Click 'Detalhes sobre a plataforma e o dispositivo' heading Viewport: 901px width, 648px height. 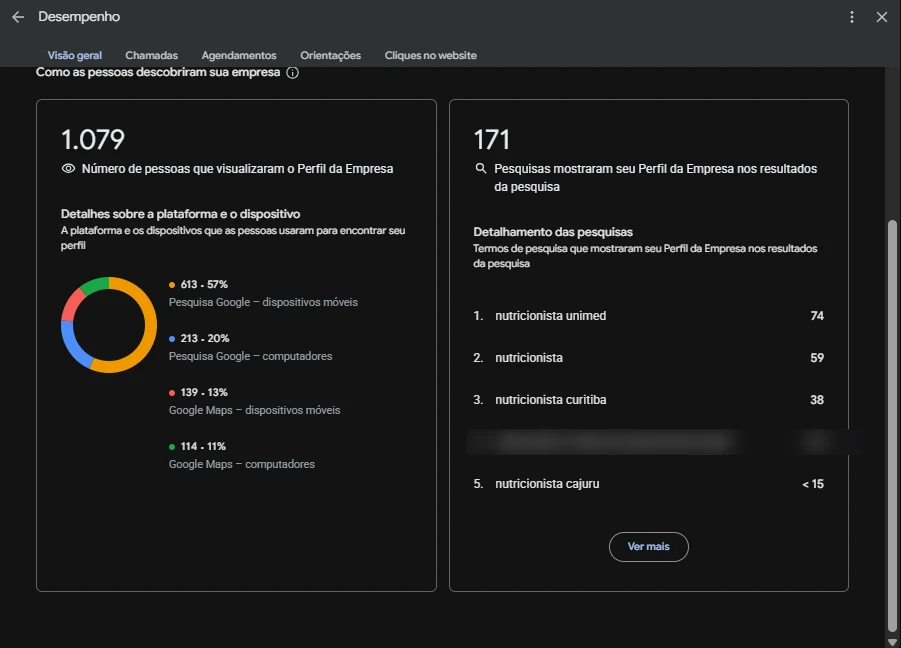pos(180,214)
